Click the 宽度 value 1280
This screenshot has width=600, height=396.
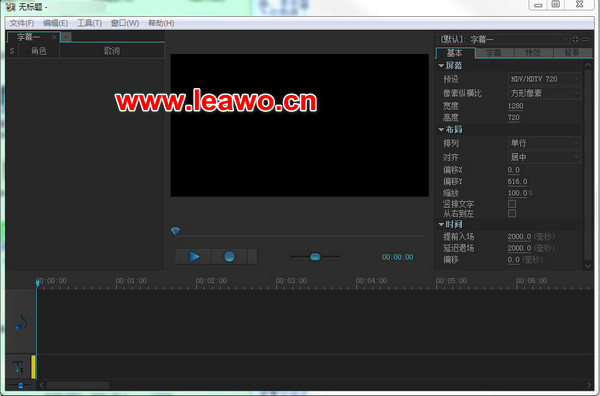(515, 106)
